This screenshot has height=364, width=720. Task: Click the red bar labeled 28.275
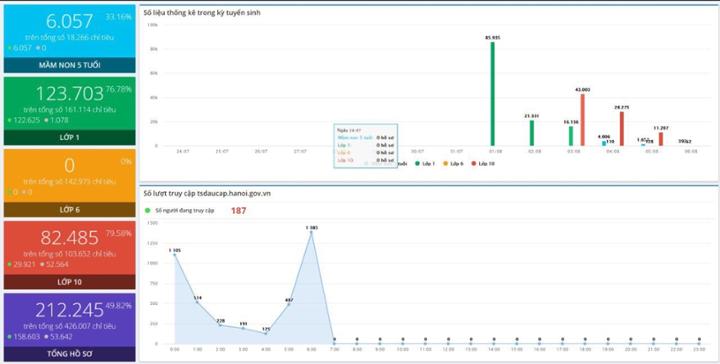622,129
